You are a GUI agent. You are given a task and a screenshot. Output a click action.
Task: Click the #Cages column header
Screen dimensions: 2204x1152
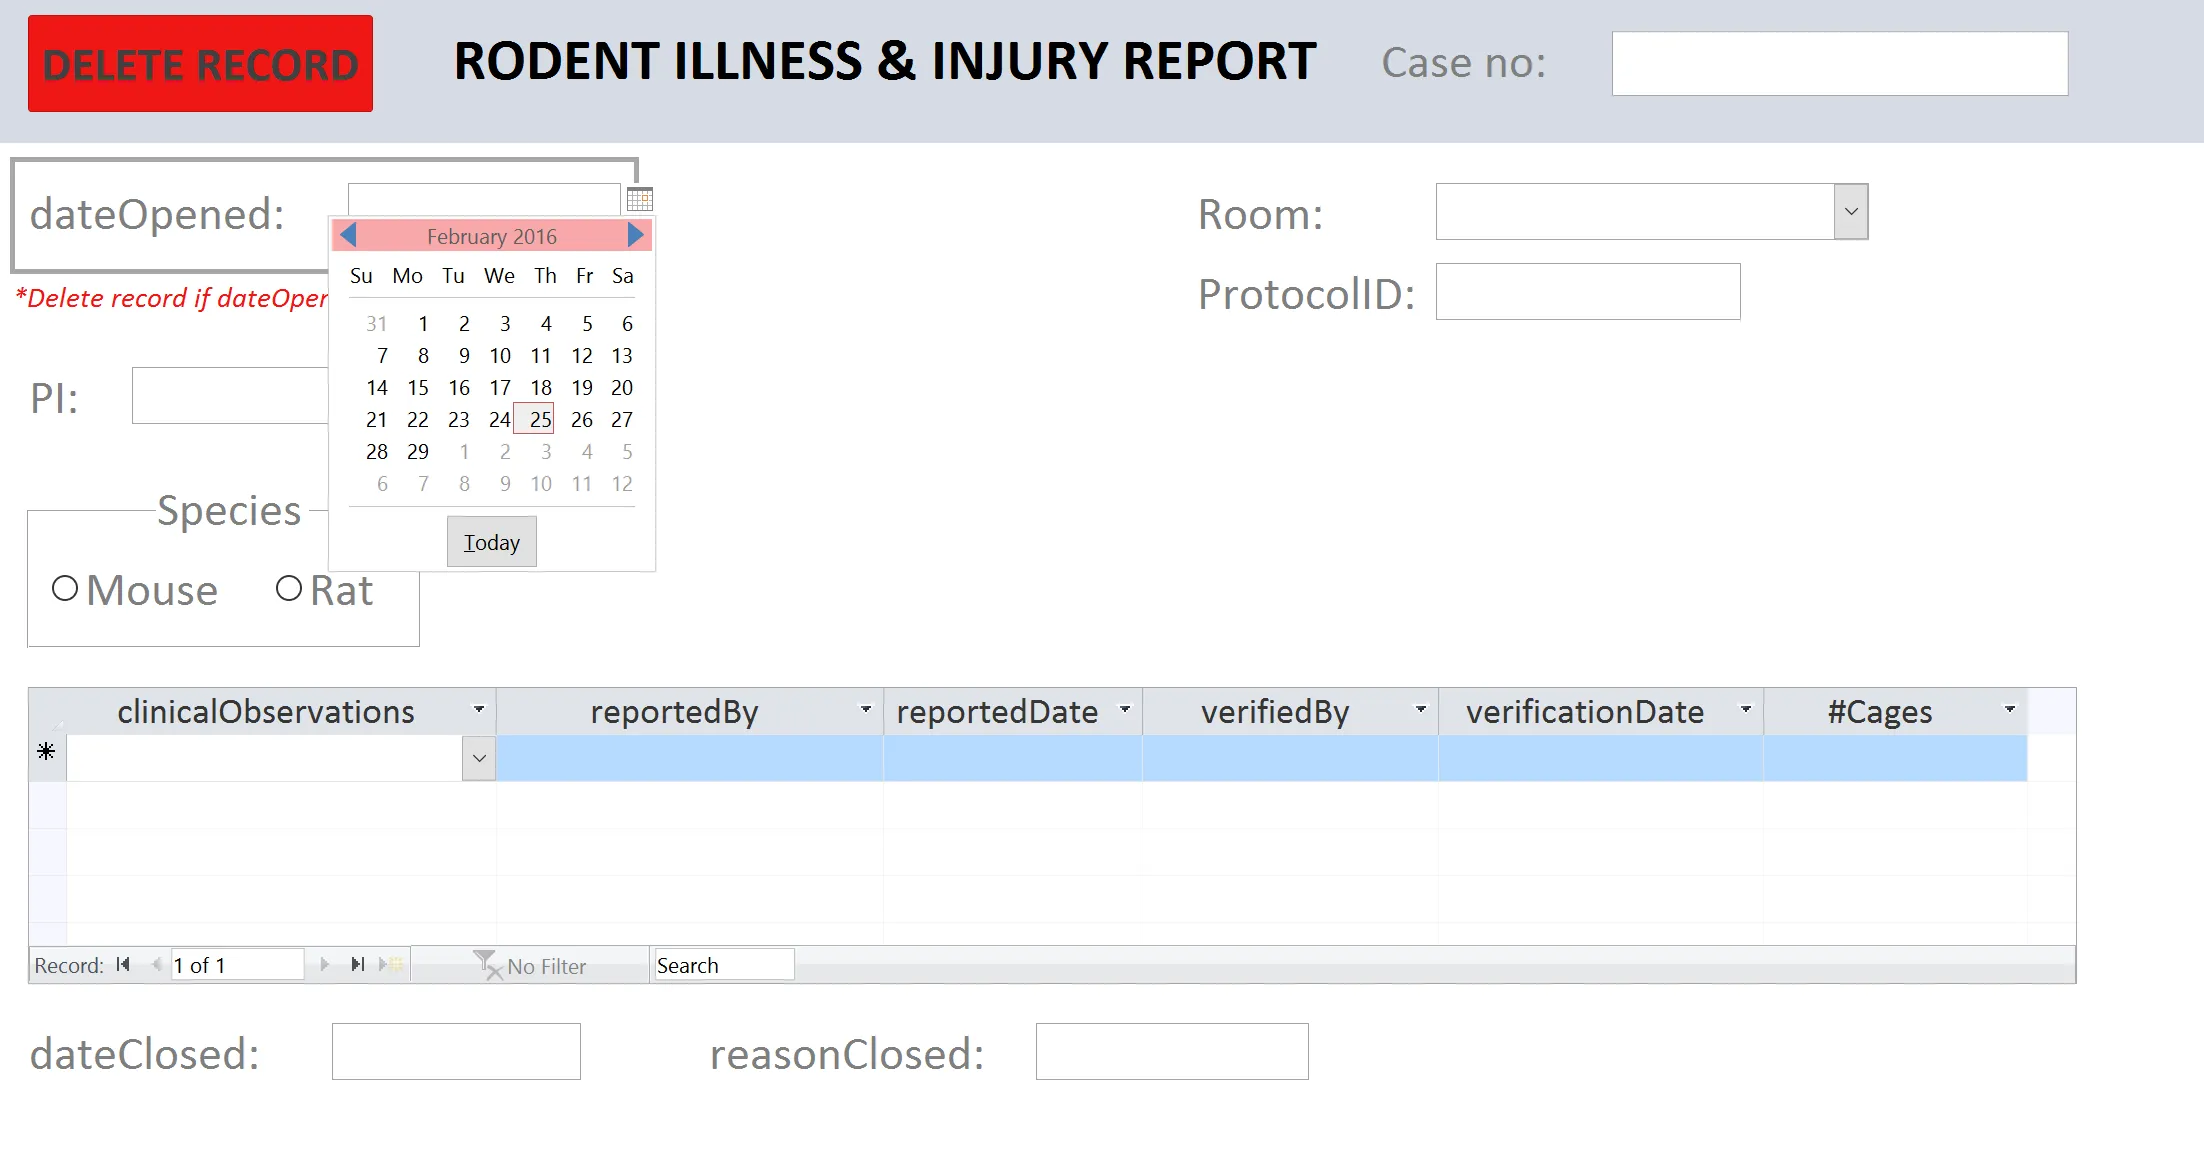1879,712
